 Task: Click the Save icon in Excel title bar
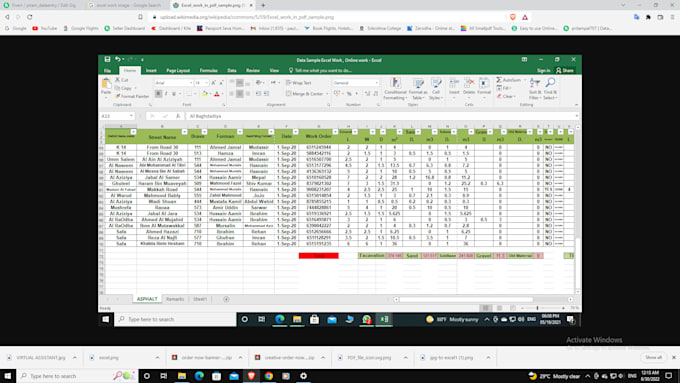107,59
